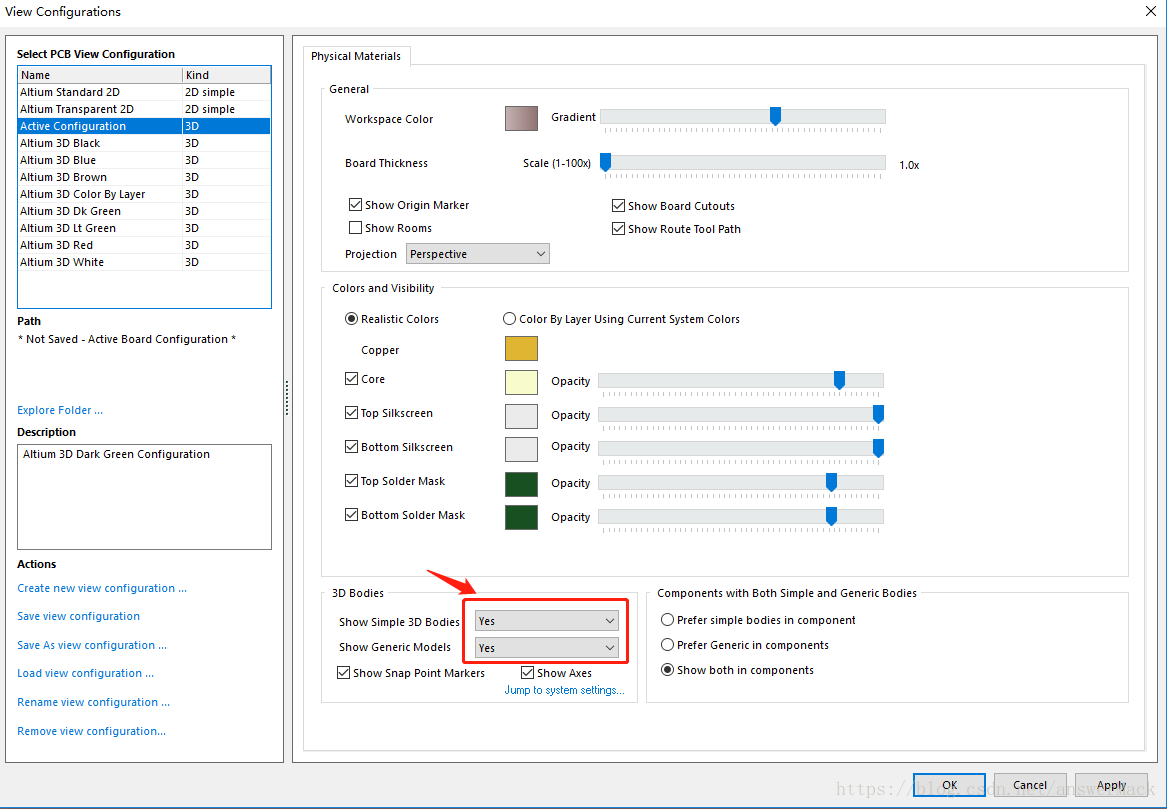The image size is (1167, 809).
Task: Click the Bottom Silkscreen color swatch
Action: coord(521,448)
